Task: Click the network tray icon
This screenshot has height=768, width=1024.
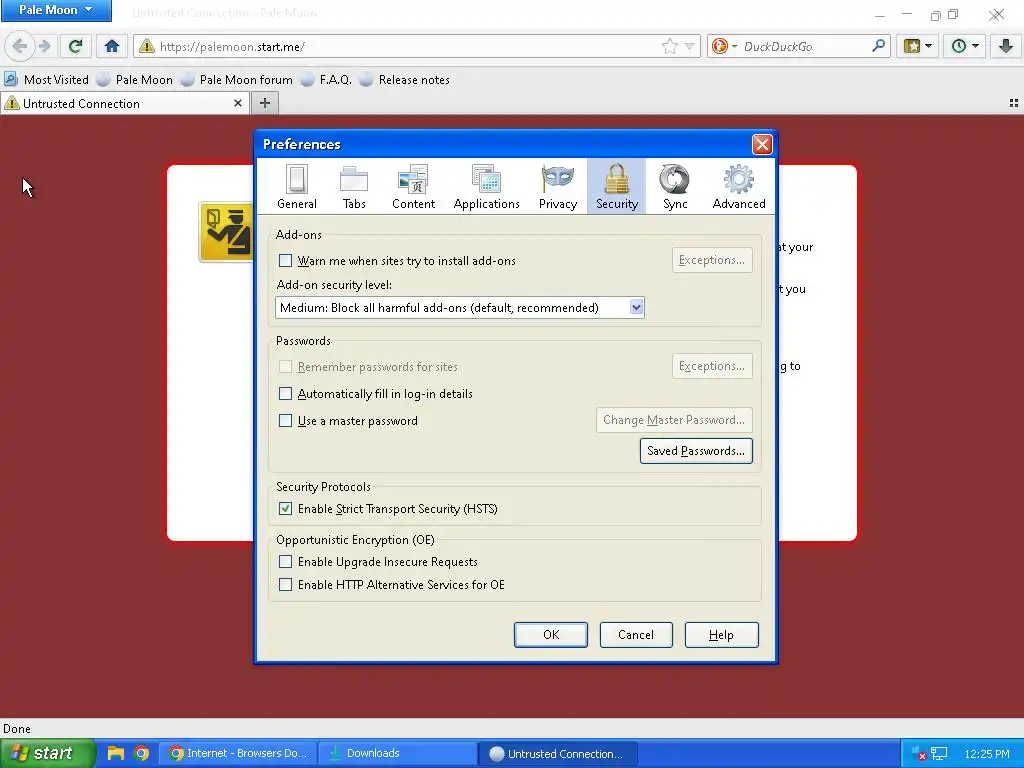Action: 939,754
